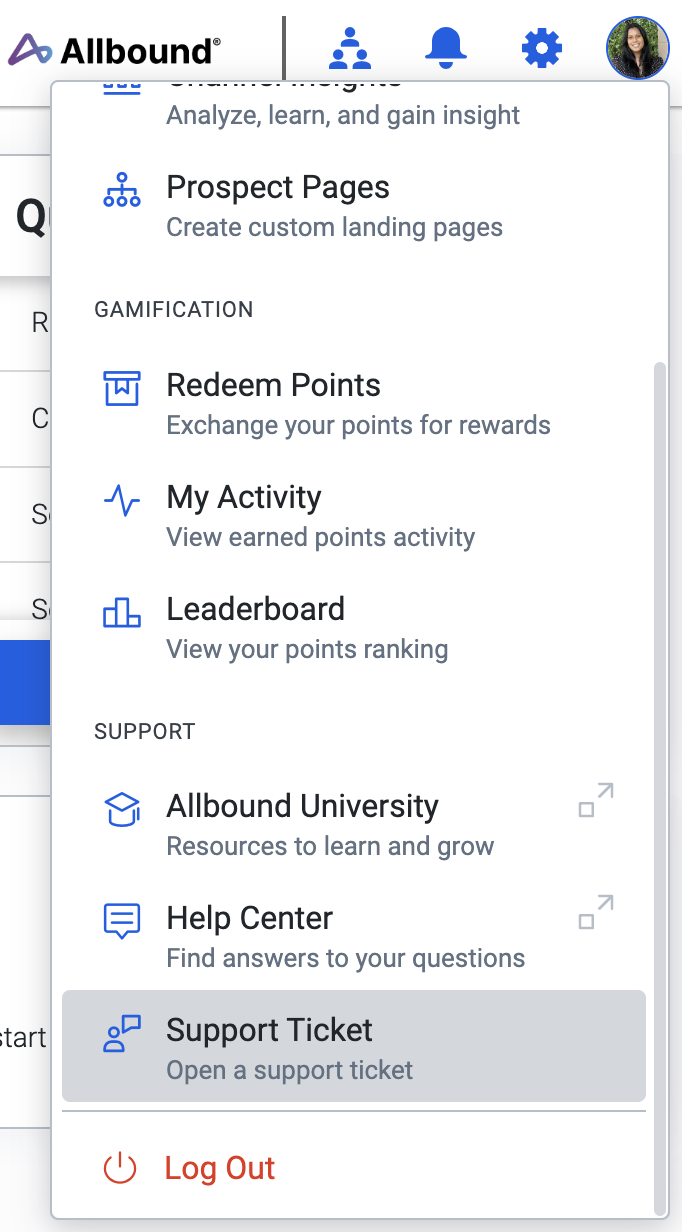
Task: Open Help Center external link arrow
Action: [x=596, y=912]
